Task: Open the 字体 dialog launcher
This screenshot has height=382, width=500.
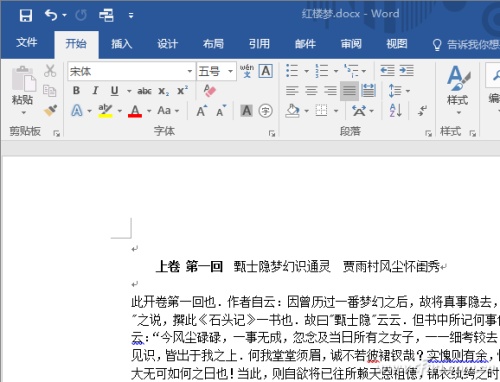Action: (272, 133)
